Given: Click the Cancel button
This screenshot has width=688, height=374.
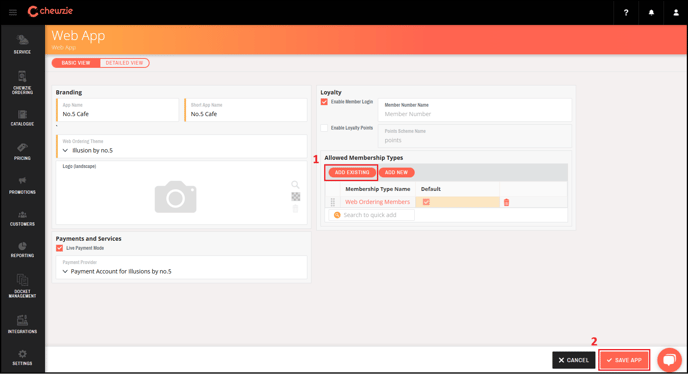Looking at the screenshot, I should pos(573,360).
